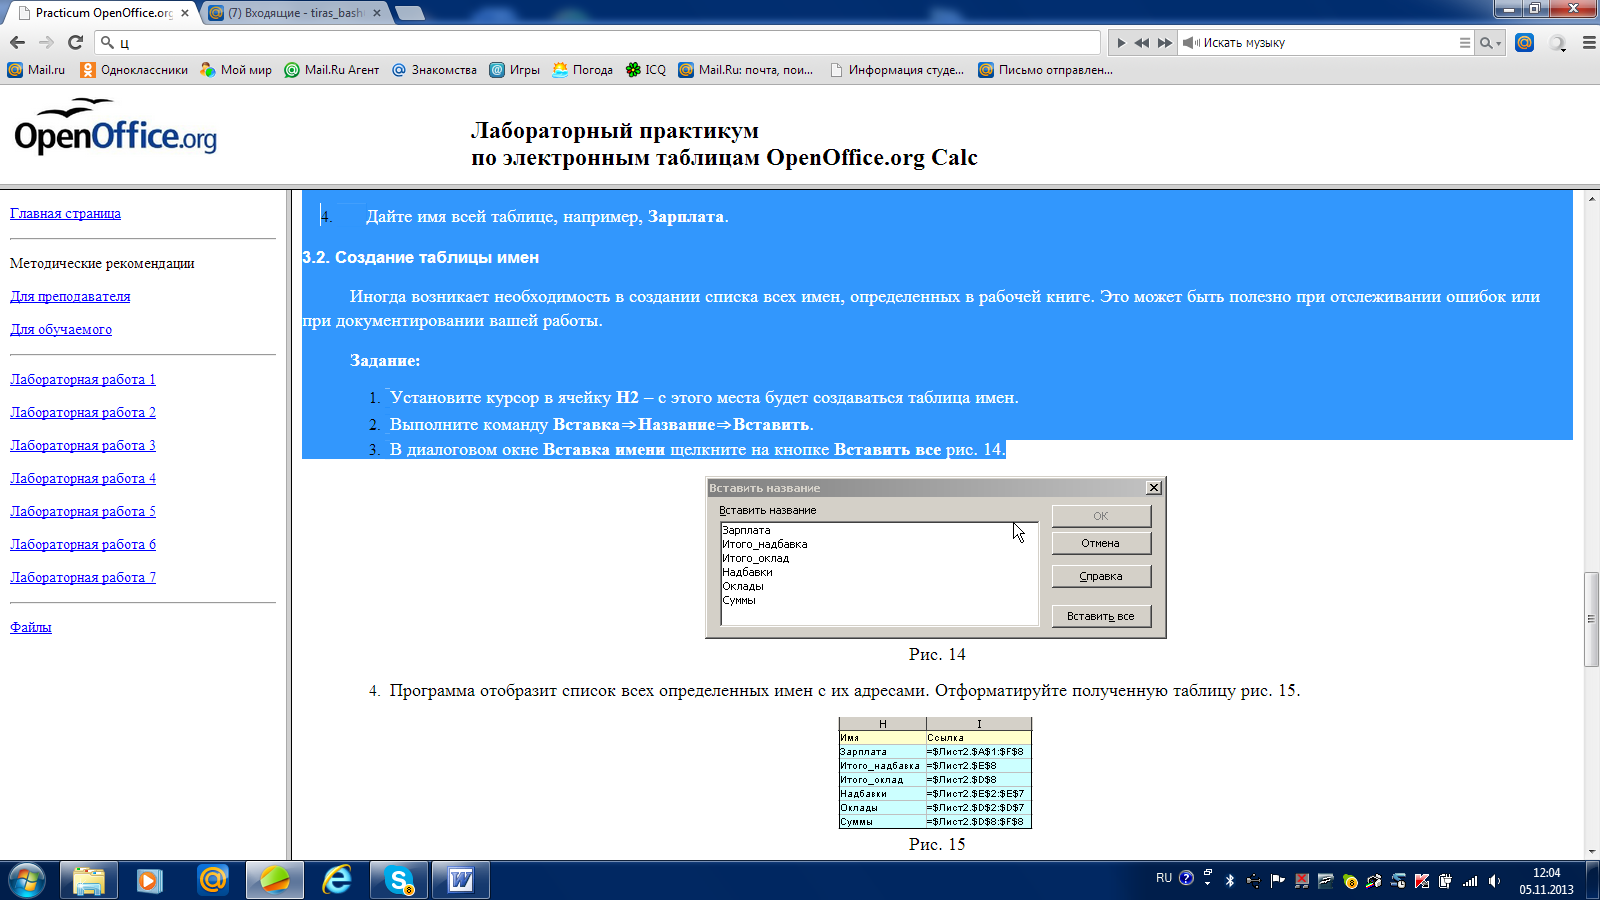The width and height of the screenshot is (1600, 900).
Task: Open 'Лабораторная работа 1'
Action: coord(83,379)
